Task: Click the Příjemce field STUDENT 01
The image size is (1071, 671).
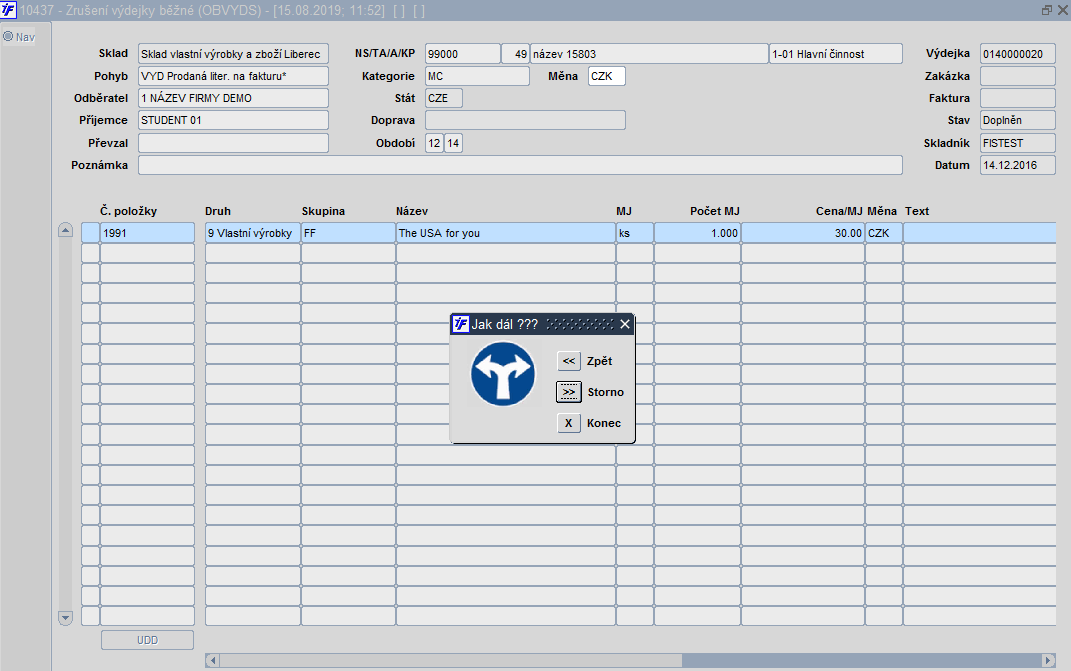Action: point(233,120)
